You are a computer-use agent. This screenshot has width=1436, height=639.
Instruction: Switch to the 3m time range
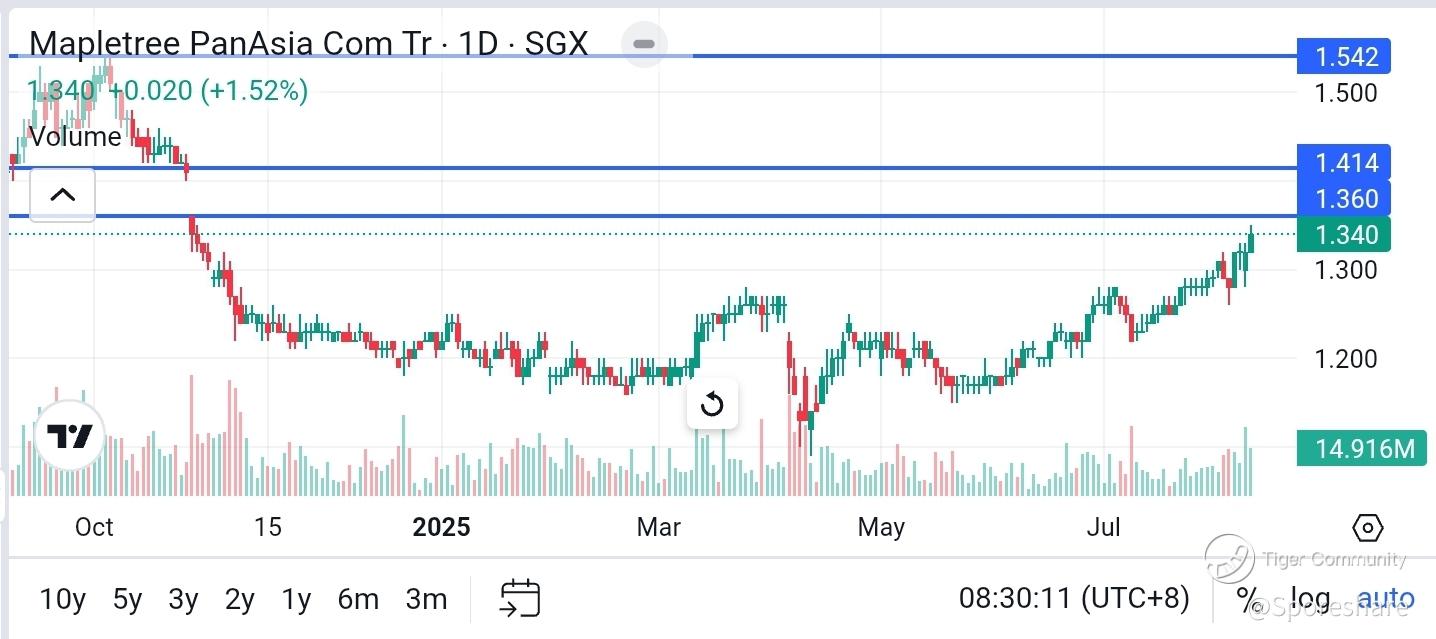(426, 599)
